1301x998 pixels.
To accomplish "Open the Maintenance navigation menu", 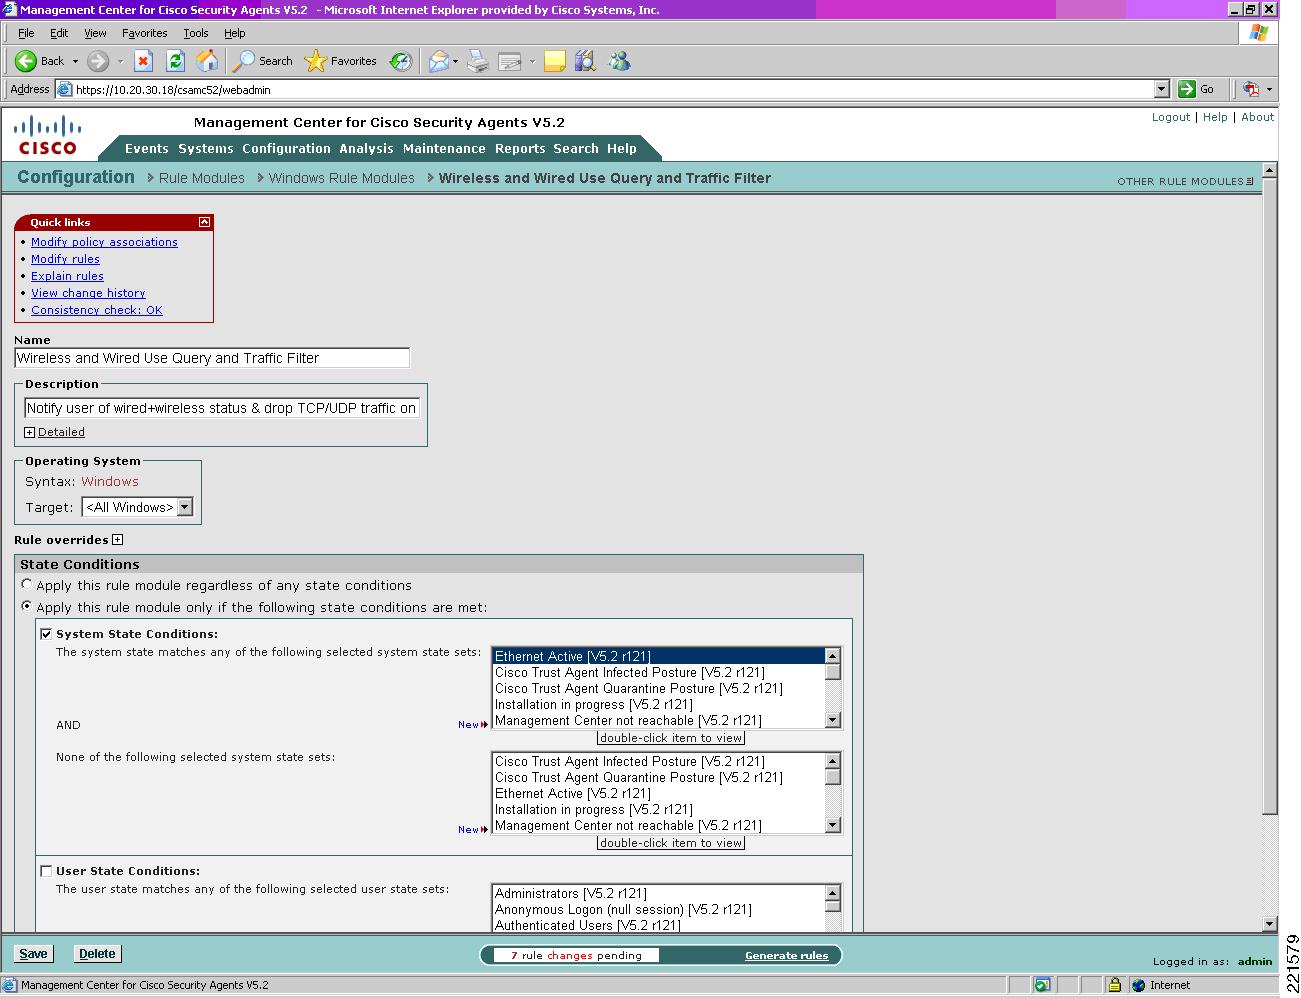I will [444, 148].
